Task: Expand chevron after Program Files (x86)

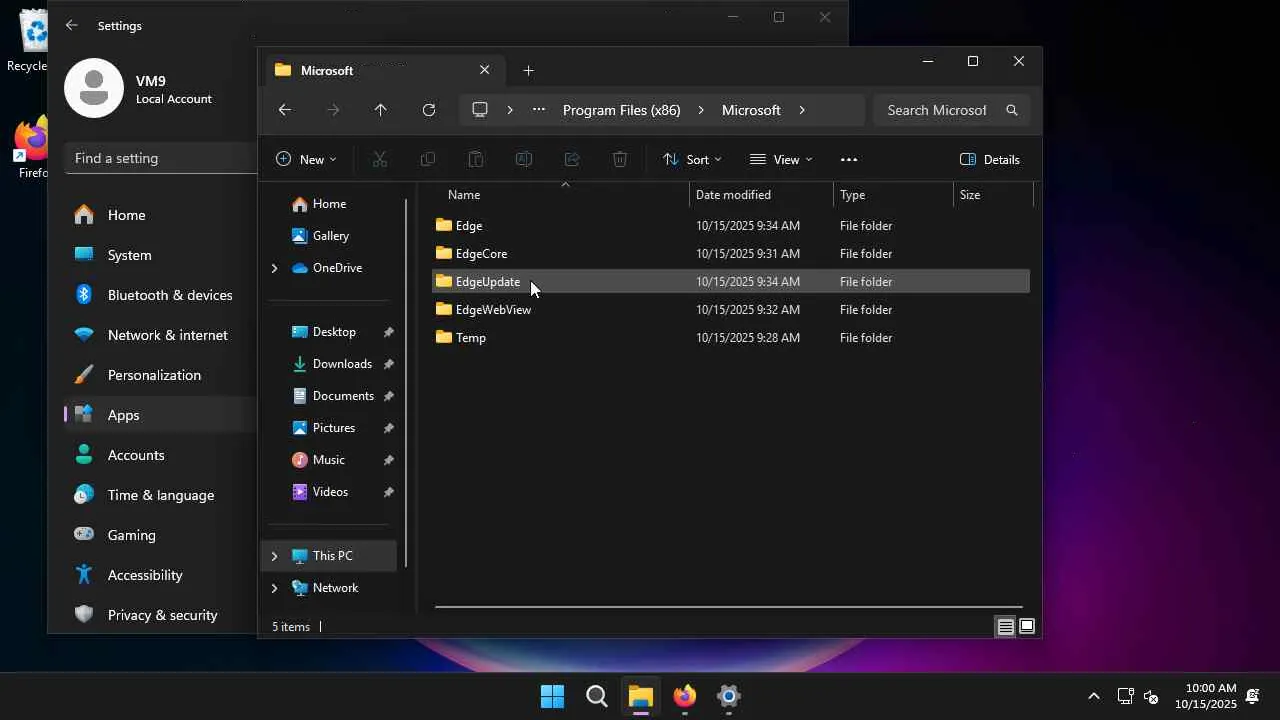Action: (x=701, y=110)
